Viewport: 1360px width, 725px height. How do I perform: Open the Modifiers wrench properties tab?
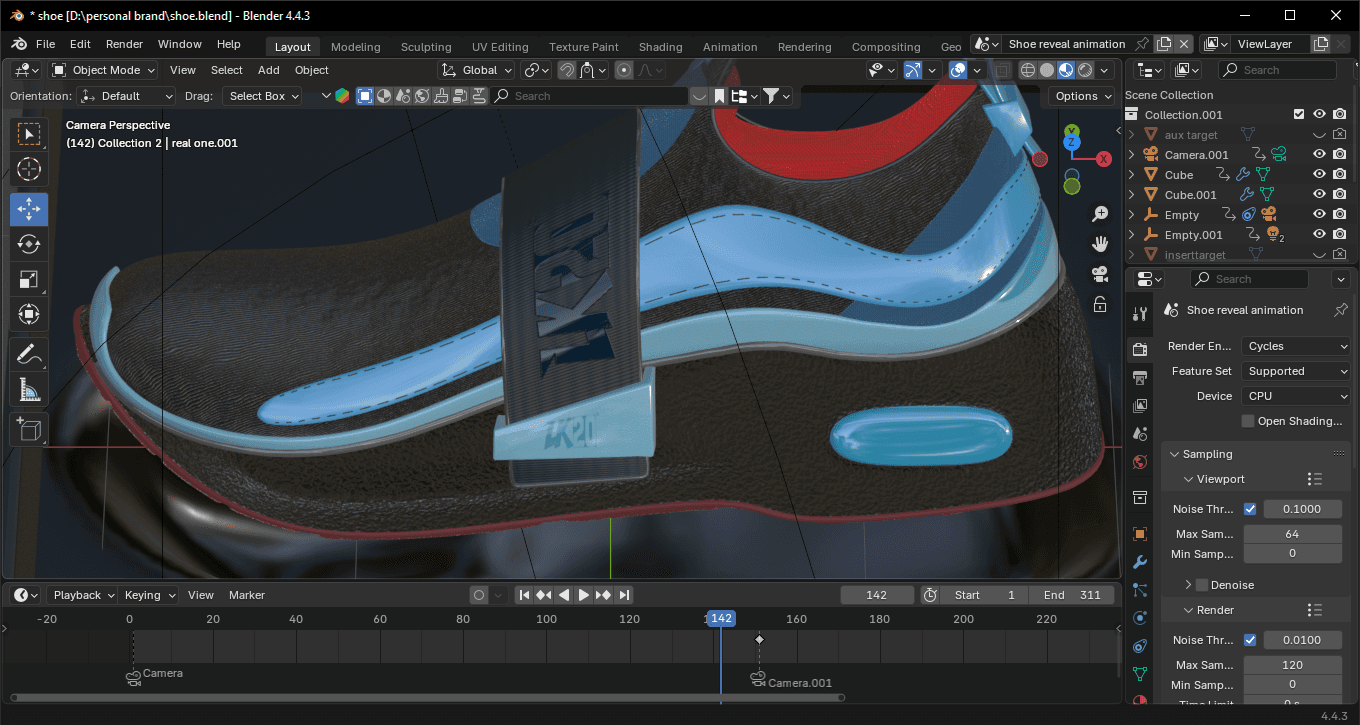[1139, 562]
